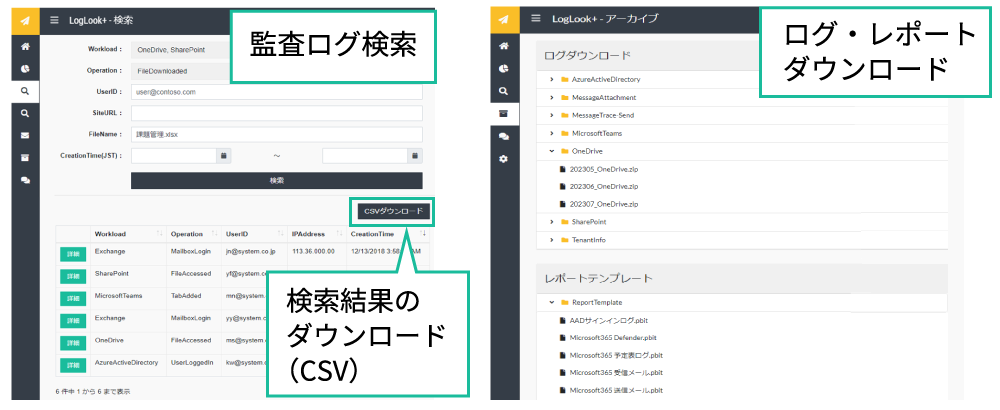The width and height of the screenshot is (1000, 410).
Task: Expand the SharePoint folder
Action: [551, 221]
